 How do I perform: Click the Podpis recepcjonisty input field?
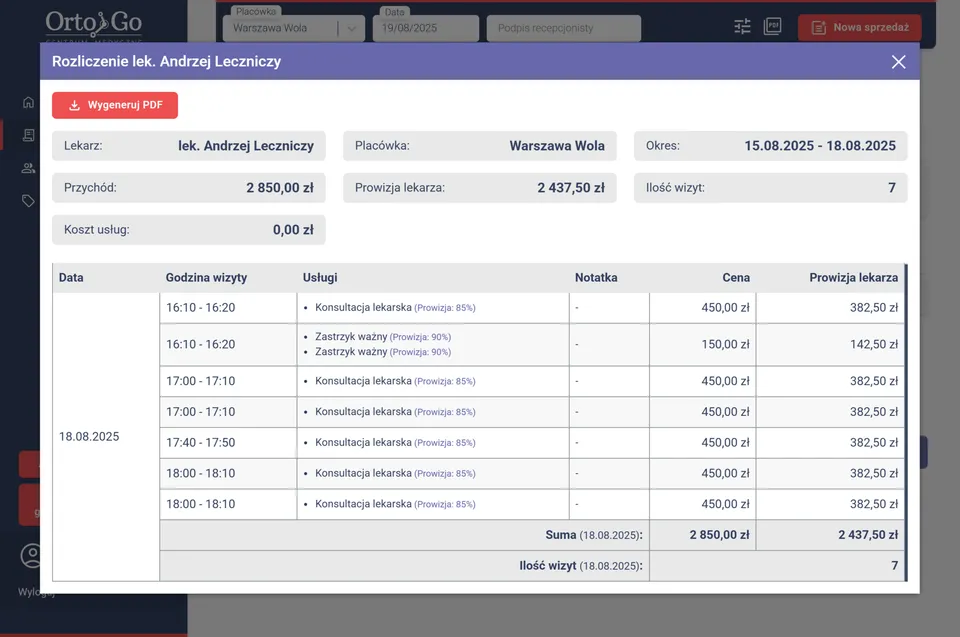click(x=563, y=29)
